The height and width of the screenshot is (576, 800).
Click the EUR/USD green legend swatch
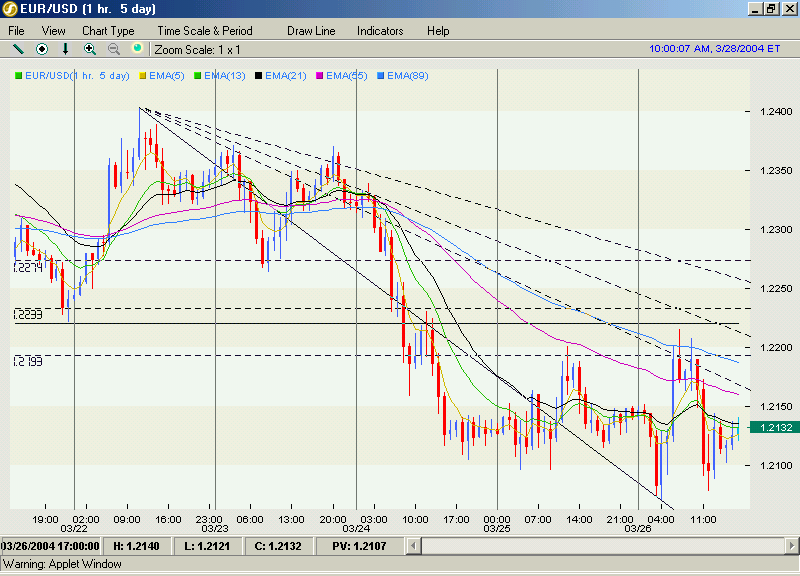[x=19, y=76]
